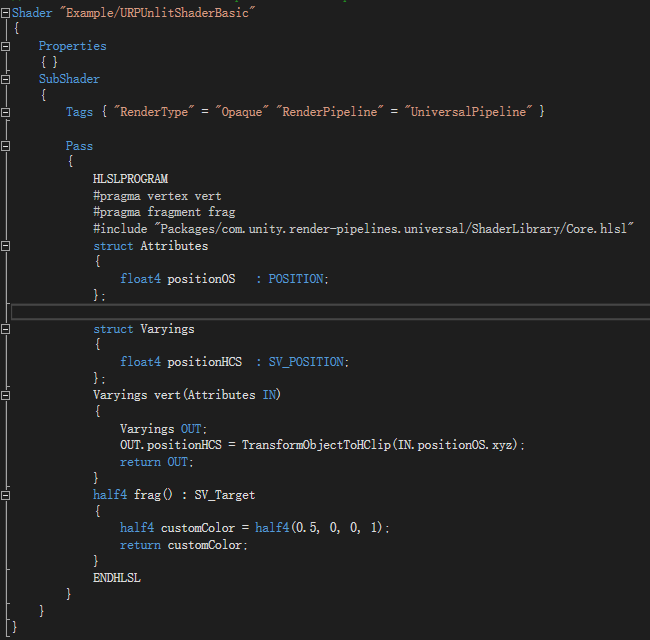The width and height of the screenshot is (650, 640).
Task: Click the Varyings OUT declaration
Action: 163,429
